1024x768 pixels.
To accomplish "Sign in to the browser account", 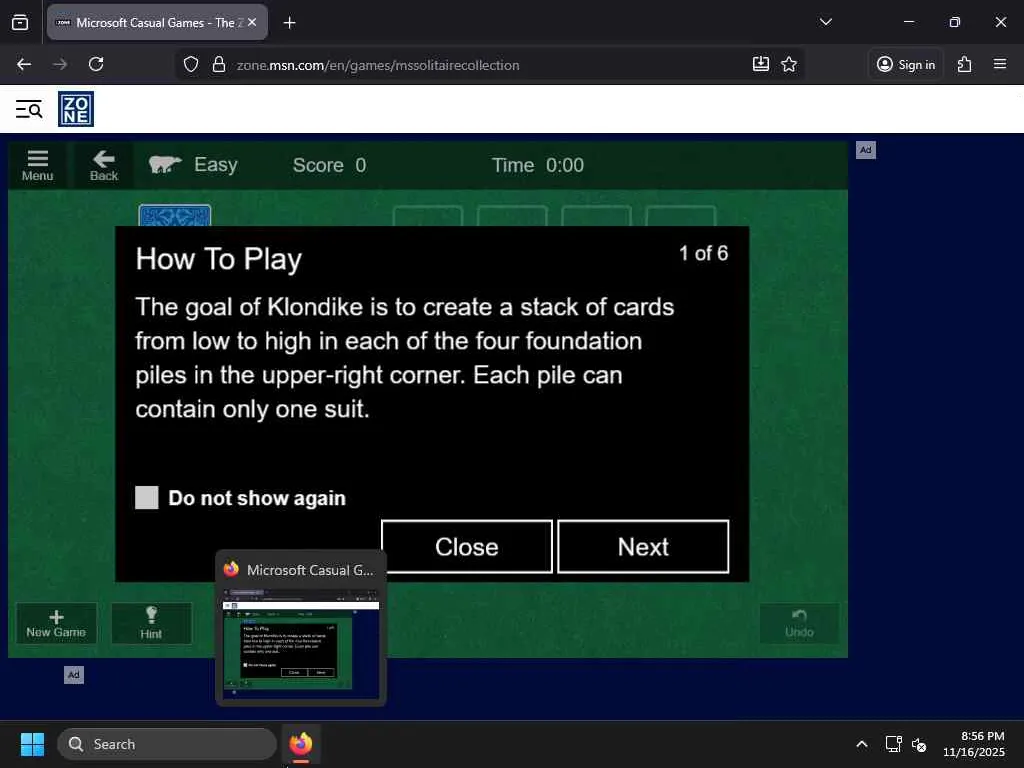I will tap(906, 64).
